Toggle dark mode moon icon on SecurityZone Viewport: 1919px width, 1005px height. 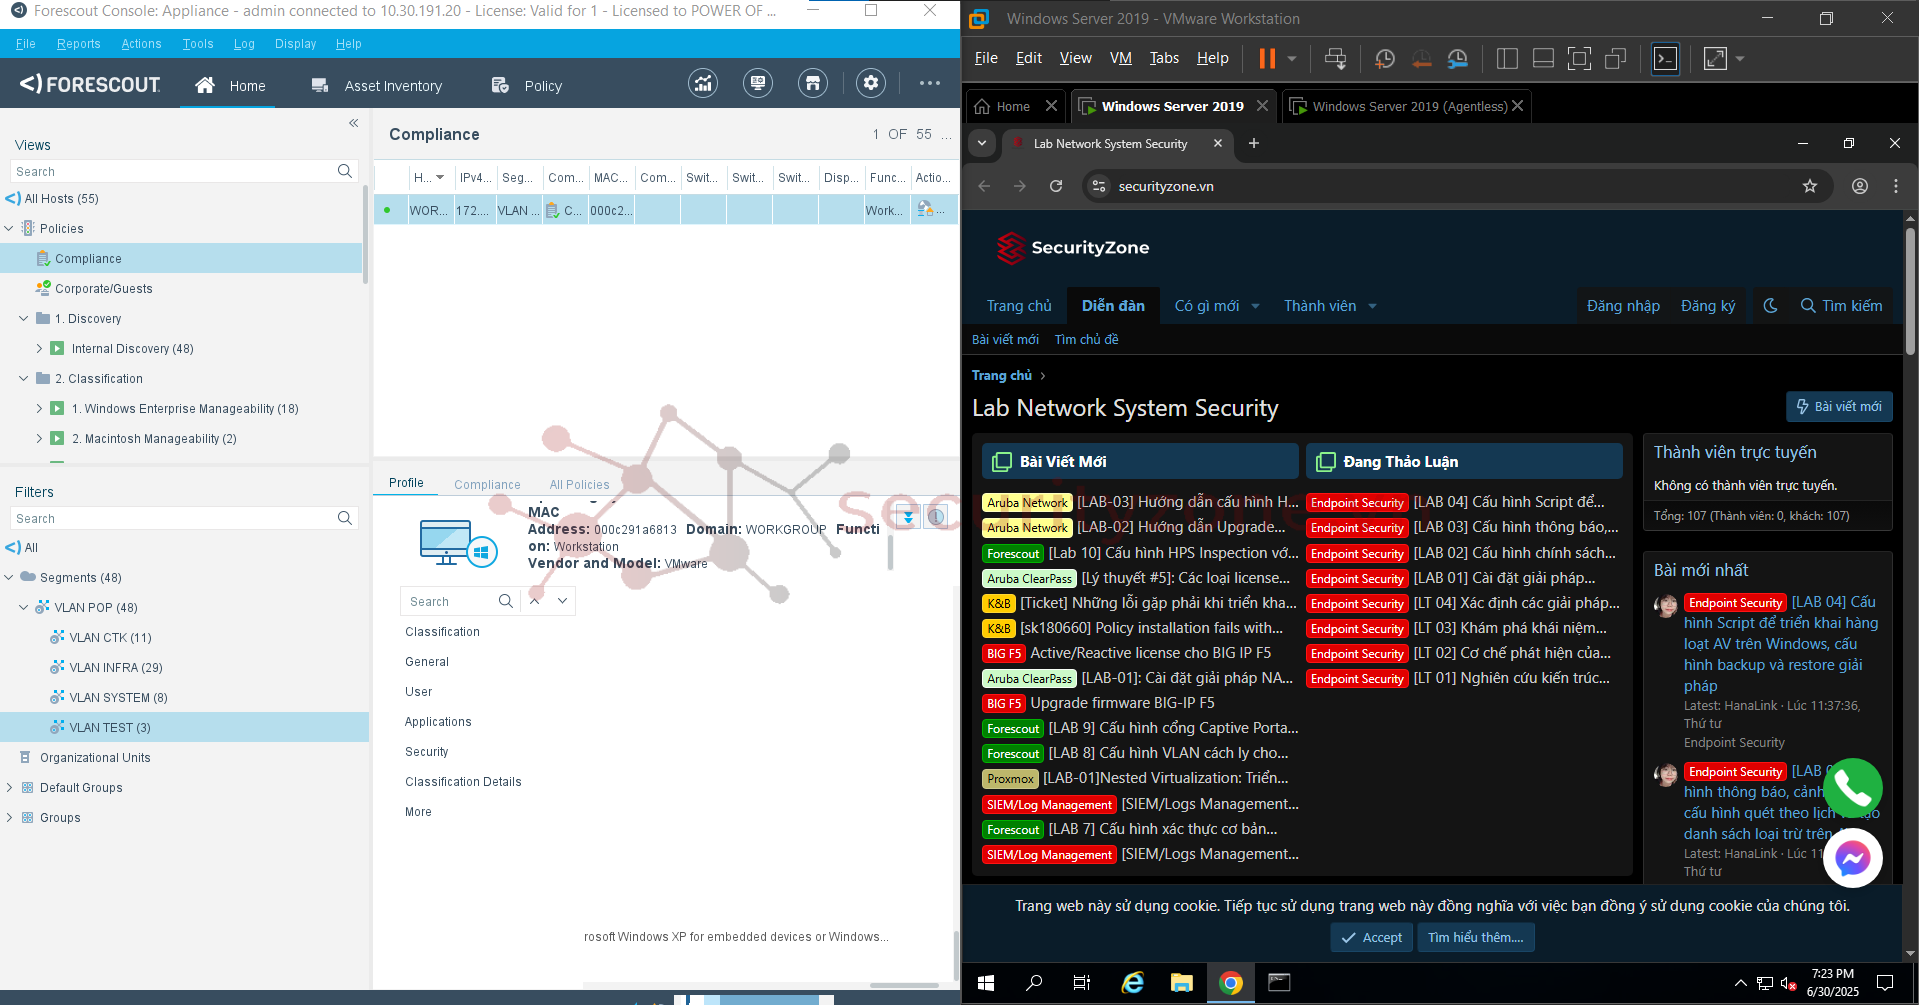[x=1771, y=306]
